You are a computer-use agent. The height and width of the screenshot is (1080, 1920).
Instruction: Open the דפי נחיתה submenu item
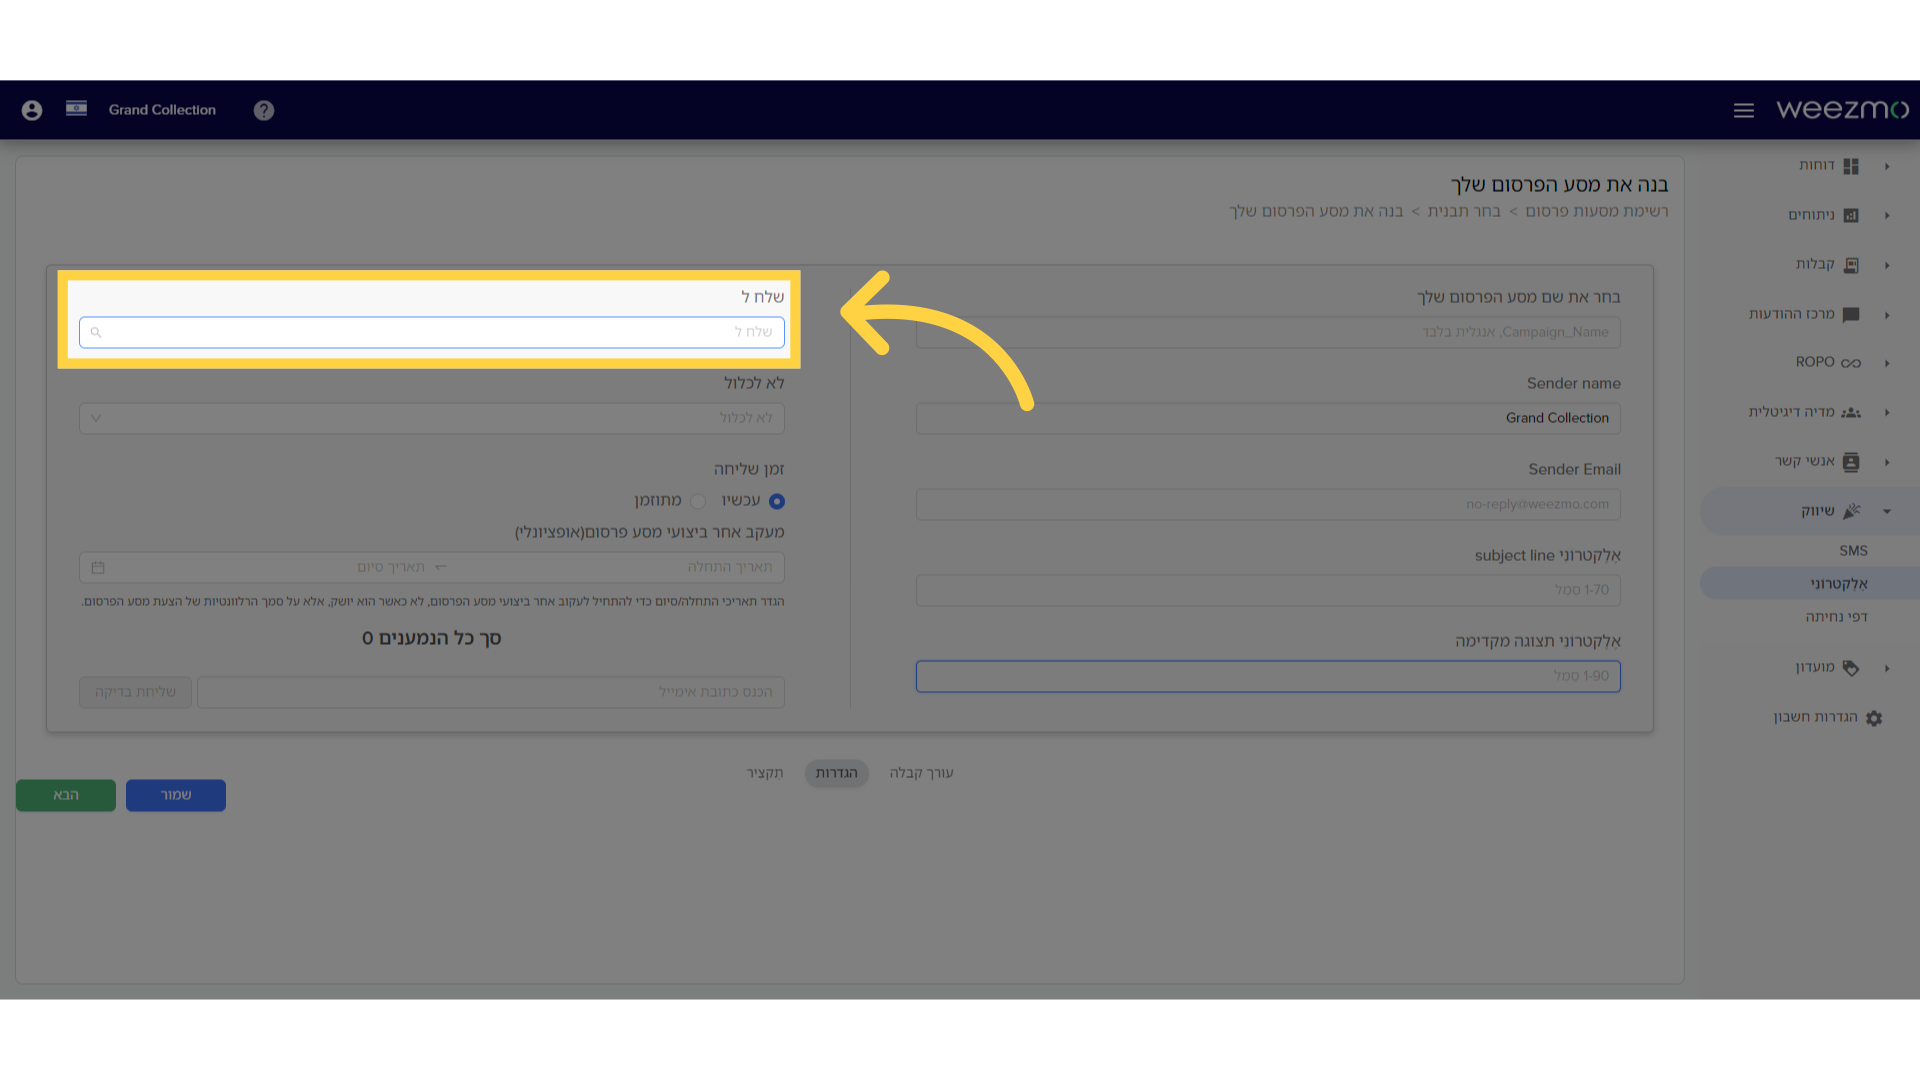point(1836,617)
